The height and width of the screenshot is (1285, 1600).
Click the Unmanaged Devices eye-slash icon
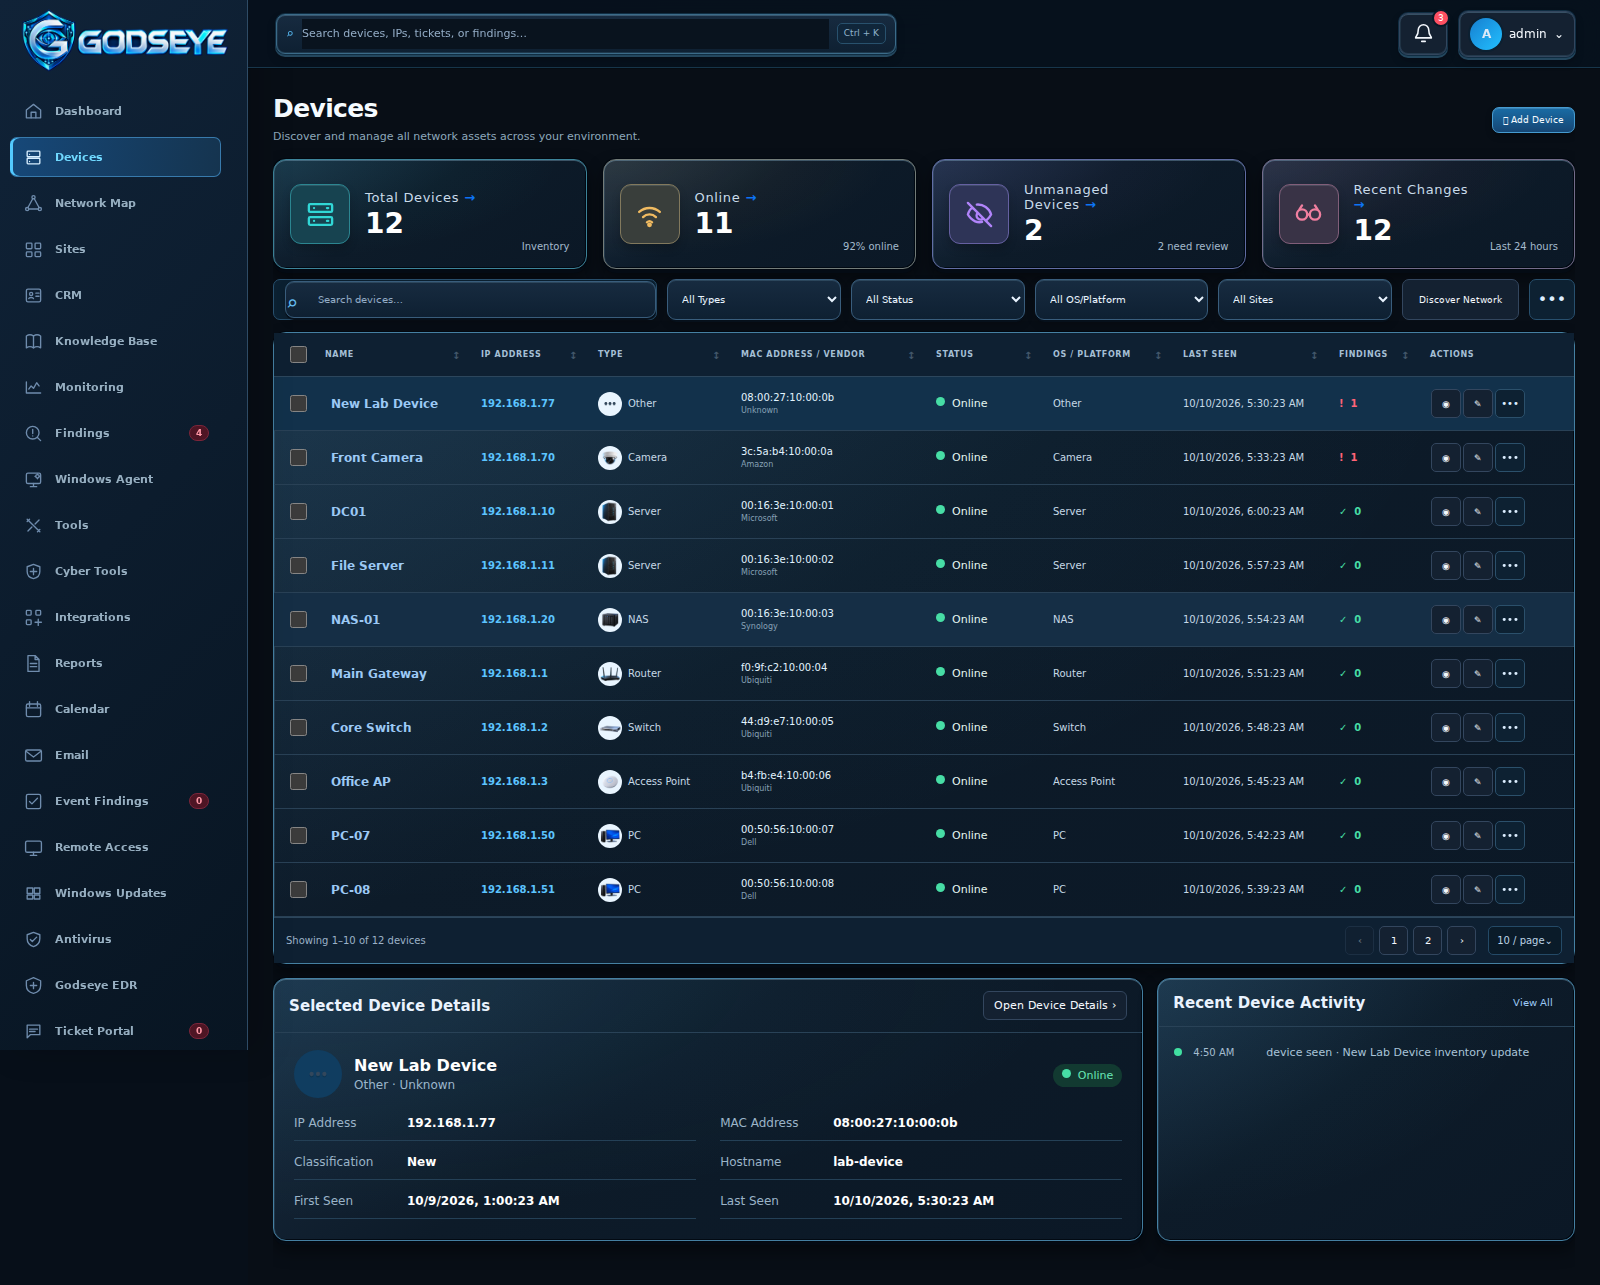click(979, 214)
